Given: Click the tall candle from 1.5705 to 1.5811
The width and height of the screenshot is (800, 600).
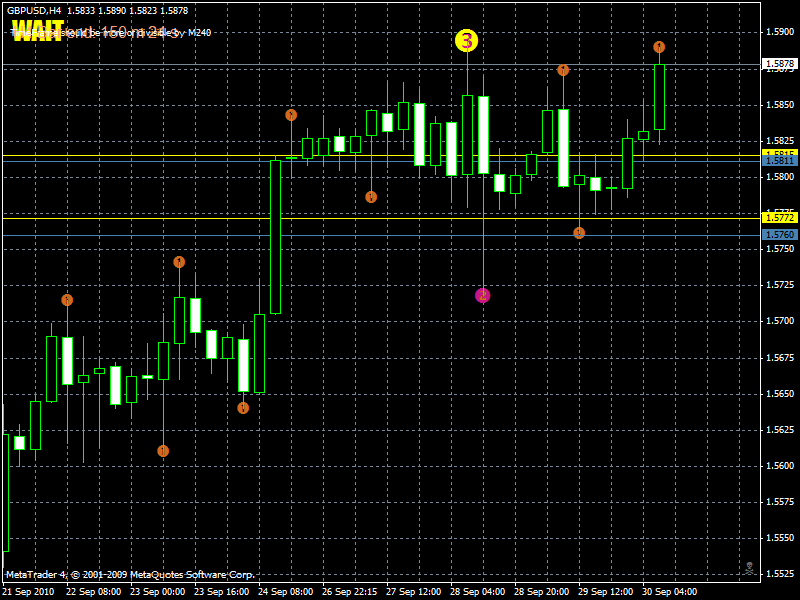Looking at the screenshot, I should coord(275,237).
